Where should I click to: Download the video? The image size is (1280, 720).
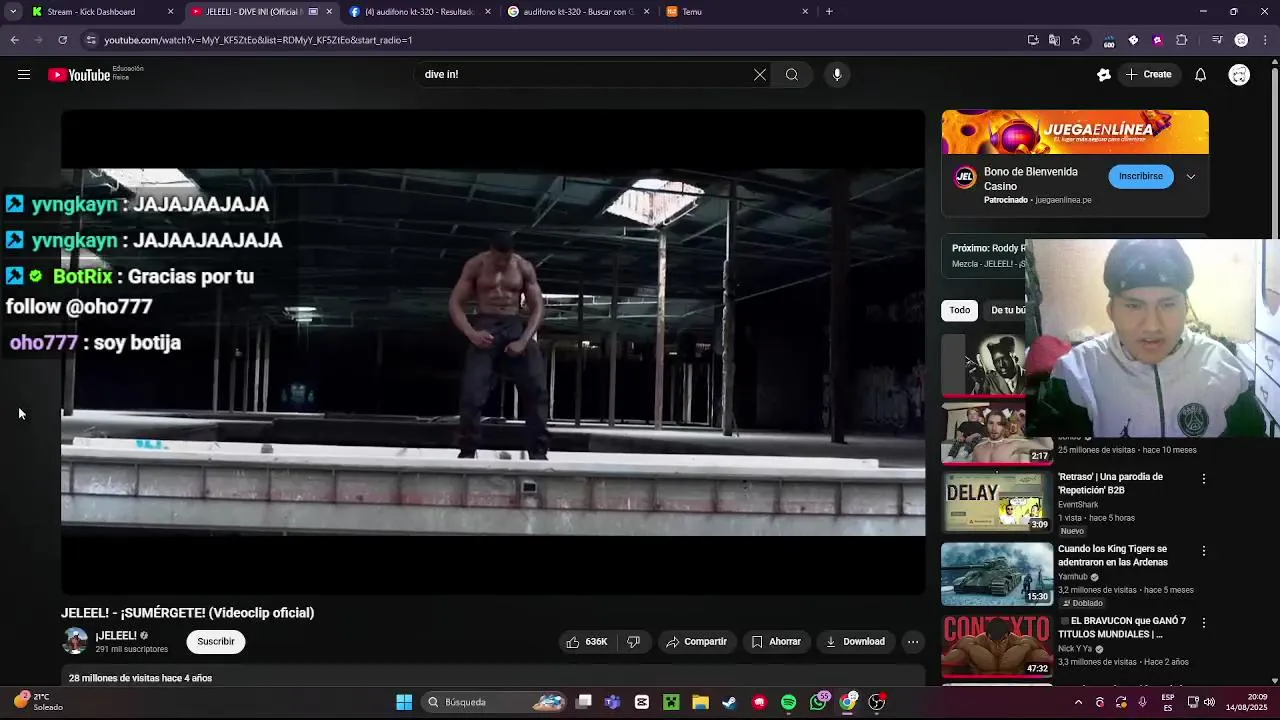tap(855, 642)
